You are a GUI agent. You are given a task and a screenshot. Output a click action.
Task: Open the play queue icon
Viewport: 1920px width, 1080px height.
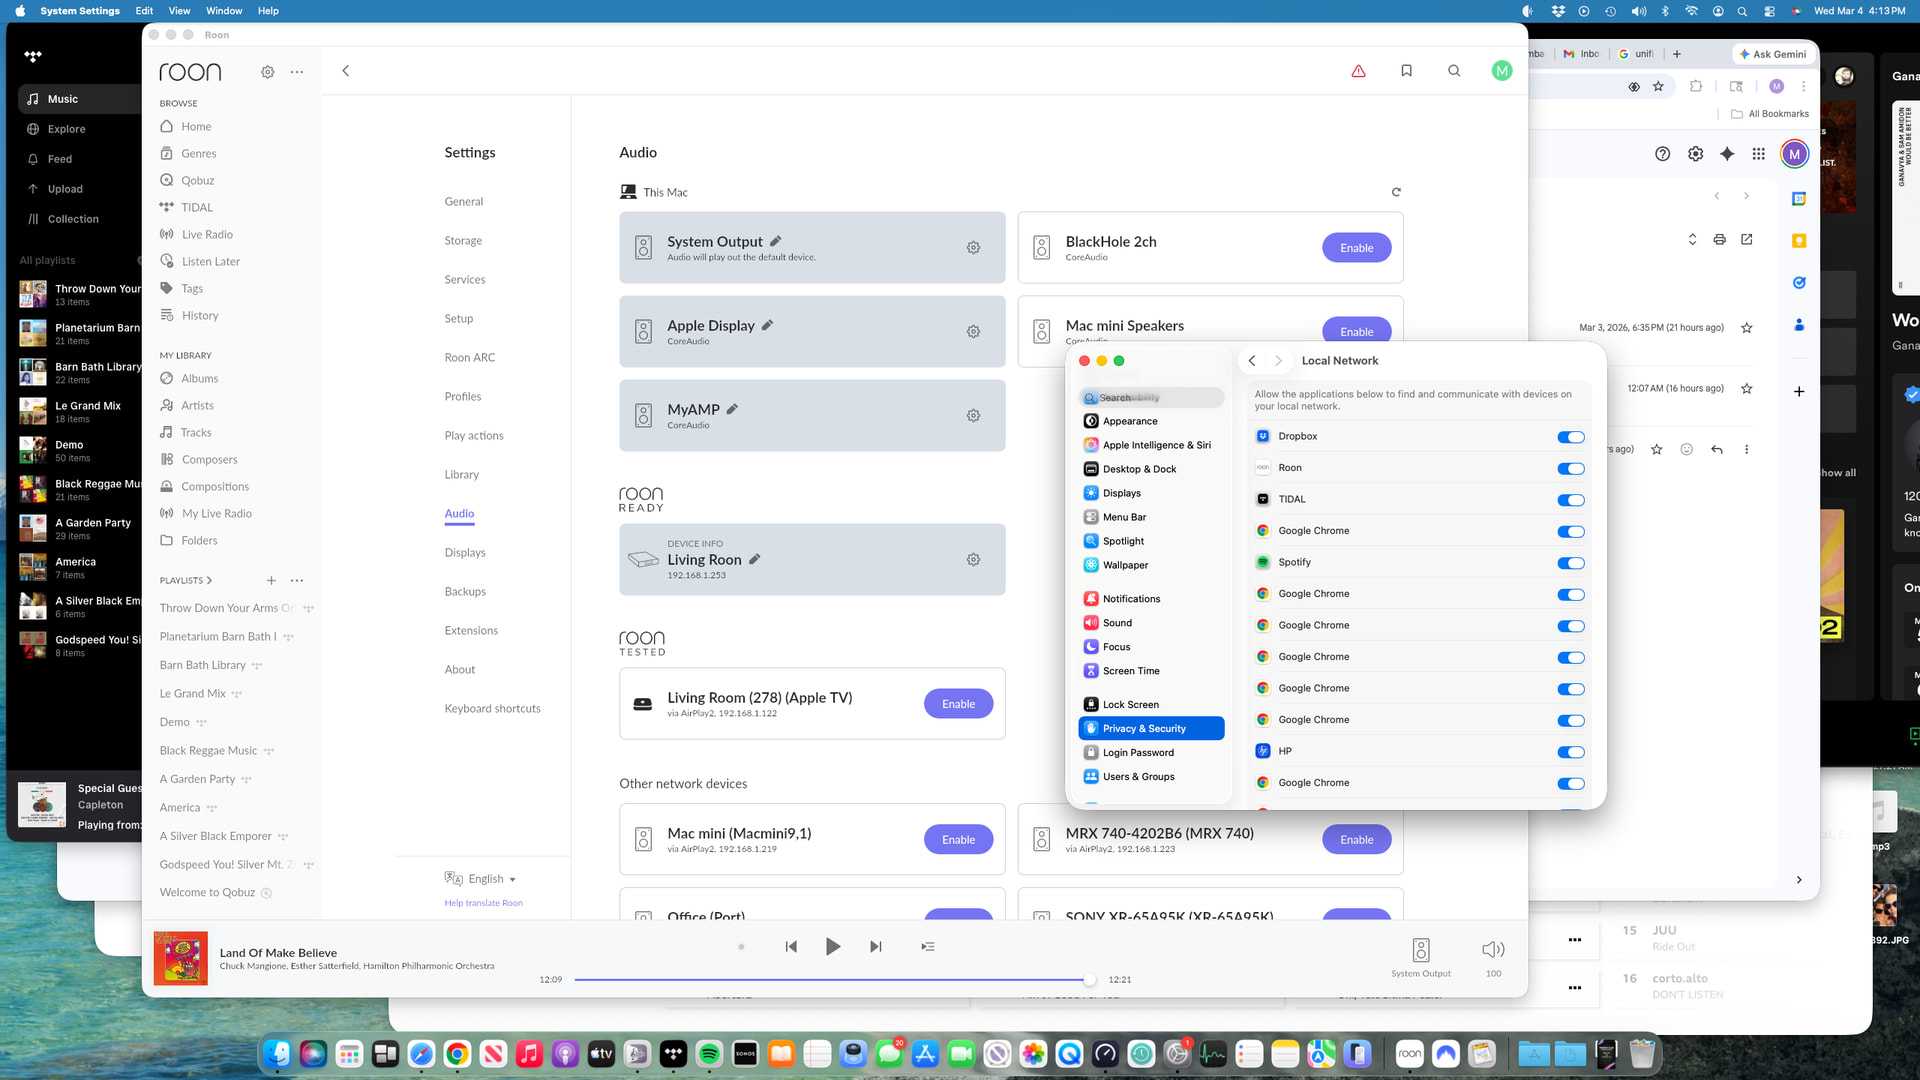pos(928,946)
